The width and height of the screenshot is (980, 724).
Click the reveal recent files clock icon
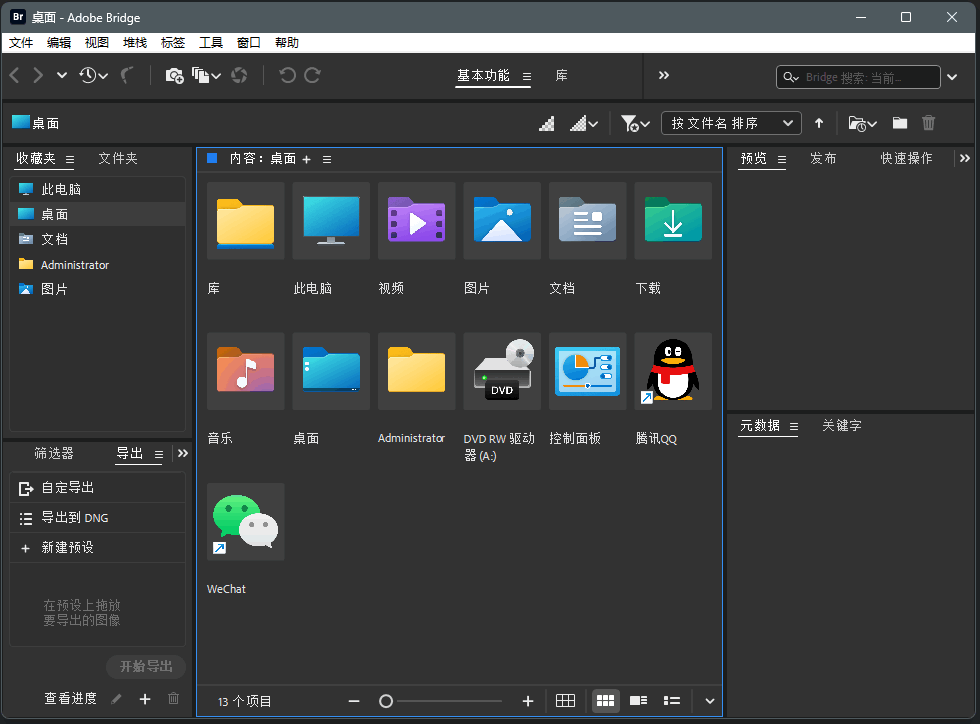pyautogui.click(x=88, y=75)
